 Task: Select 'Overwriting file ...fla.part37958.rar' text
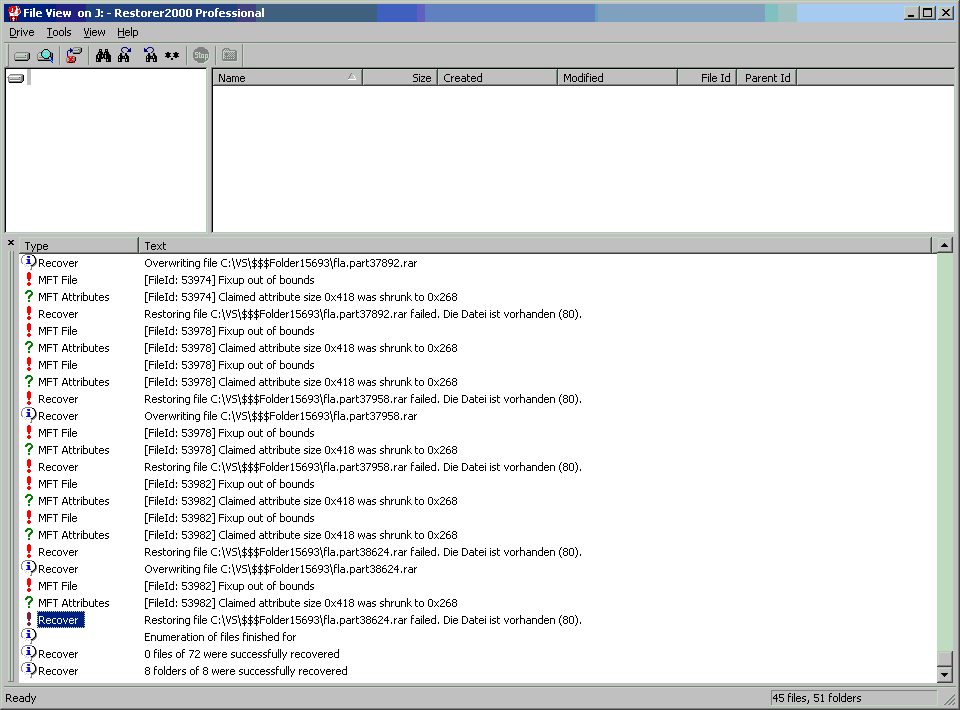point(280,416)
